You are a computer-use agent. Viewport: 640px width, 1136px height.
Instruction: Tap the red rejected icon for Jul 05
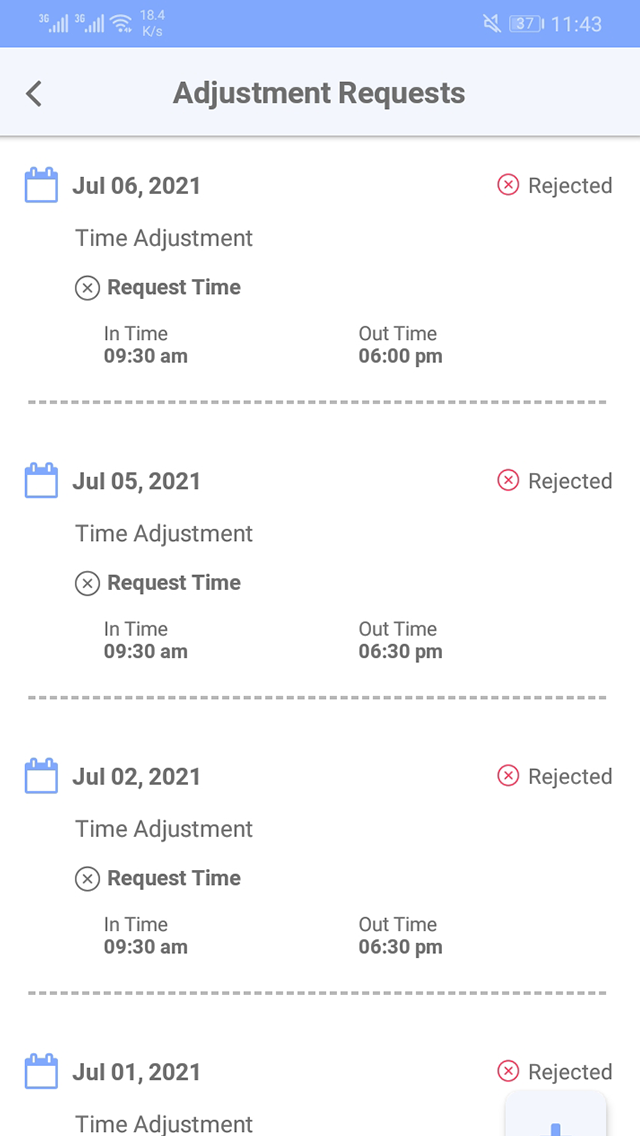pos(508,480)
